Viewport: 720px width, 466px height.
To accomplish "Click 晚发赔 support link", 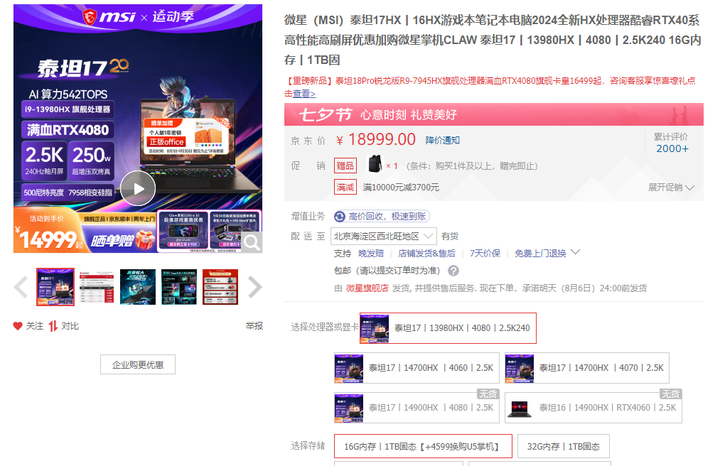I will coord(371,253).
